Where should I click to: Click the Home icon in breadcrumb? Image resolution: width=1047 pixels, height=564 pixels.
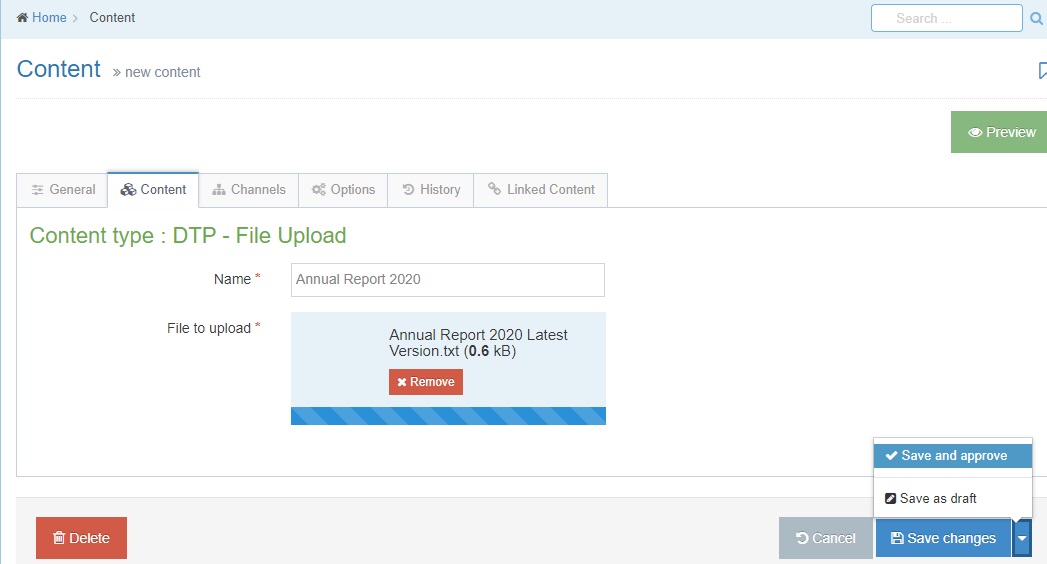pyautogui.click(x=22, y=18)
